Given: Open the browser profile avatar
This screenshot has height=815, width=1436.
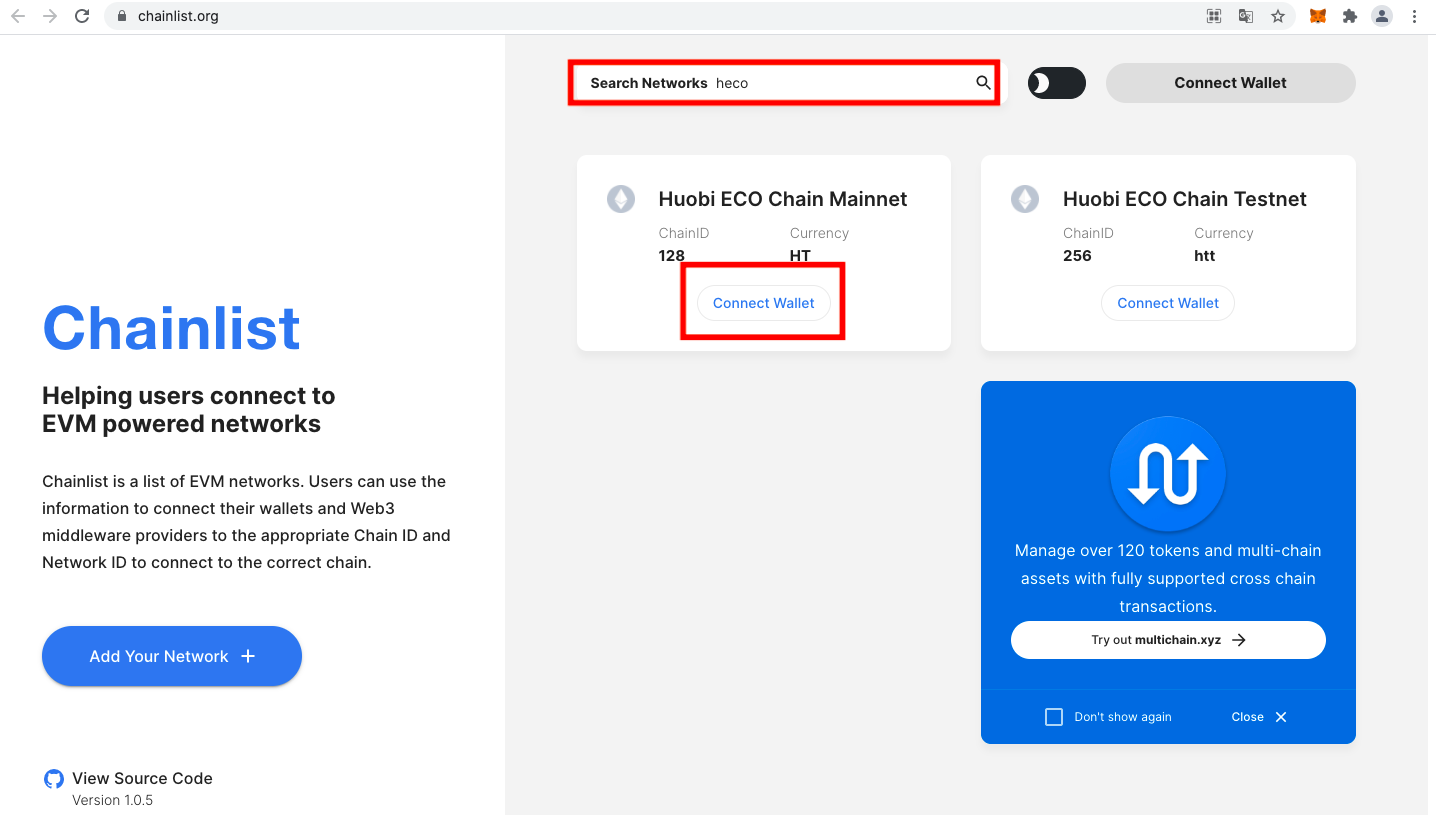Looking at the screenshot, I should point(1382,16).
